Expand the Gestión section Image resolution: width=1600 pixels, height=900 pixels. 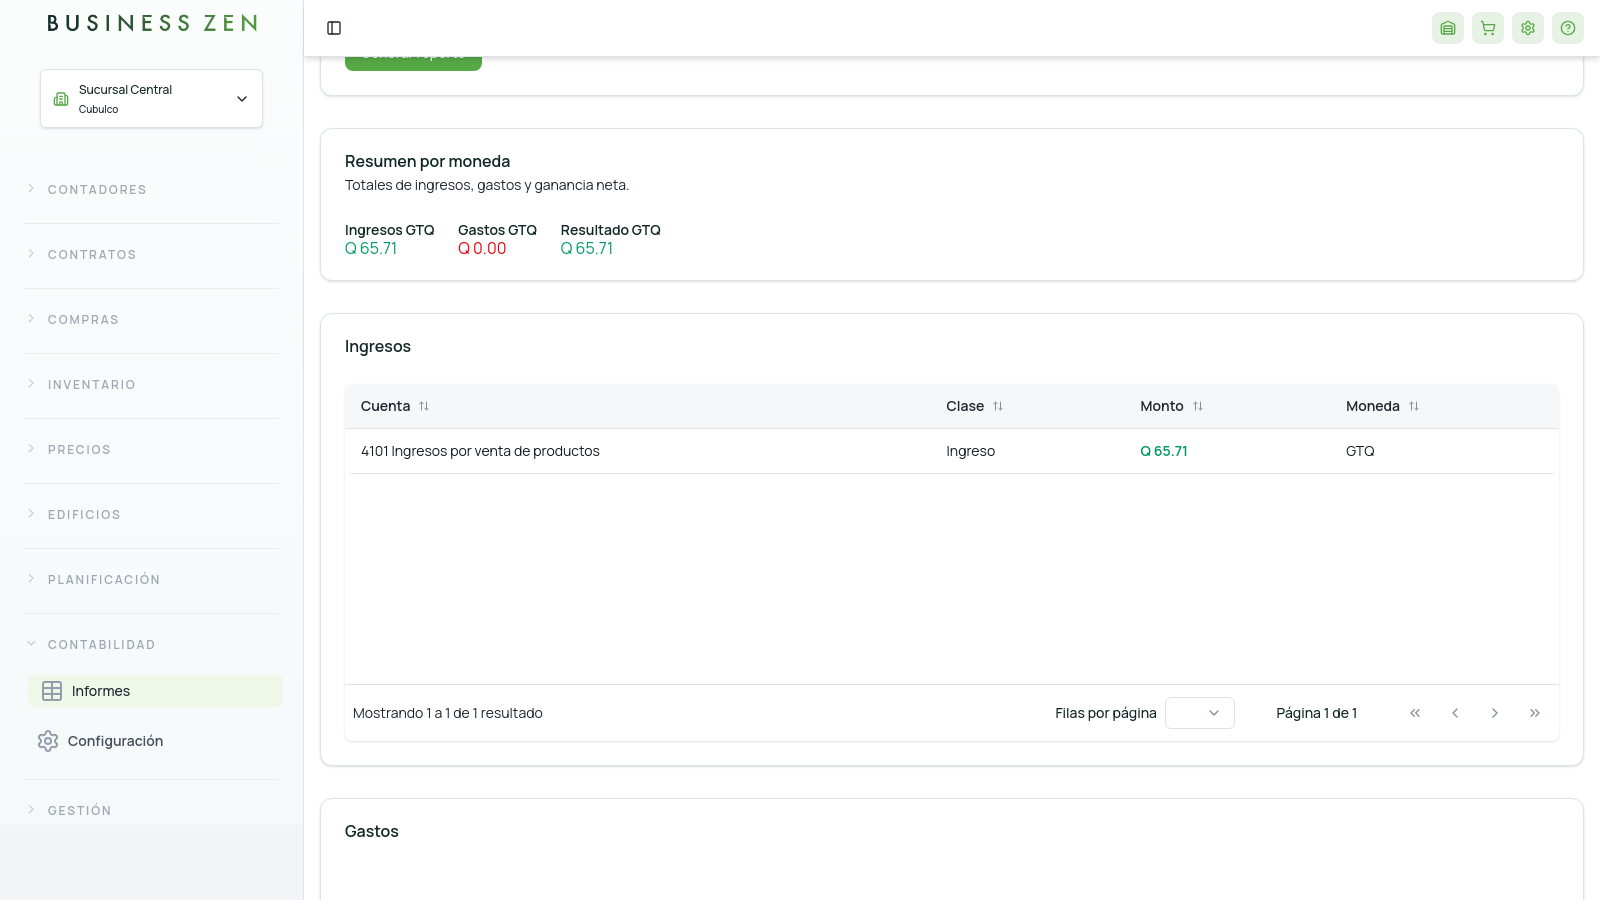pos(151,811)
